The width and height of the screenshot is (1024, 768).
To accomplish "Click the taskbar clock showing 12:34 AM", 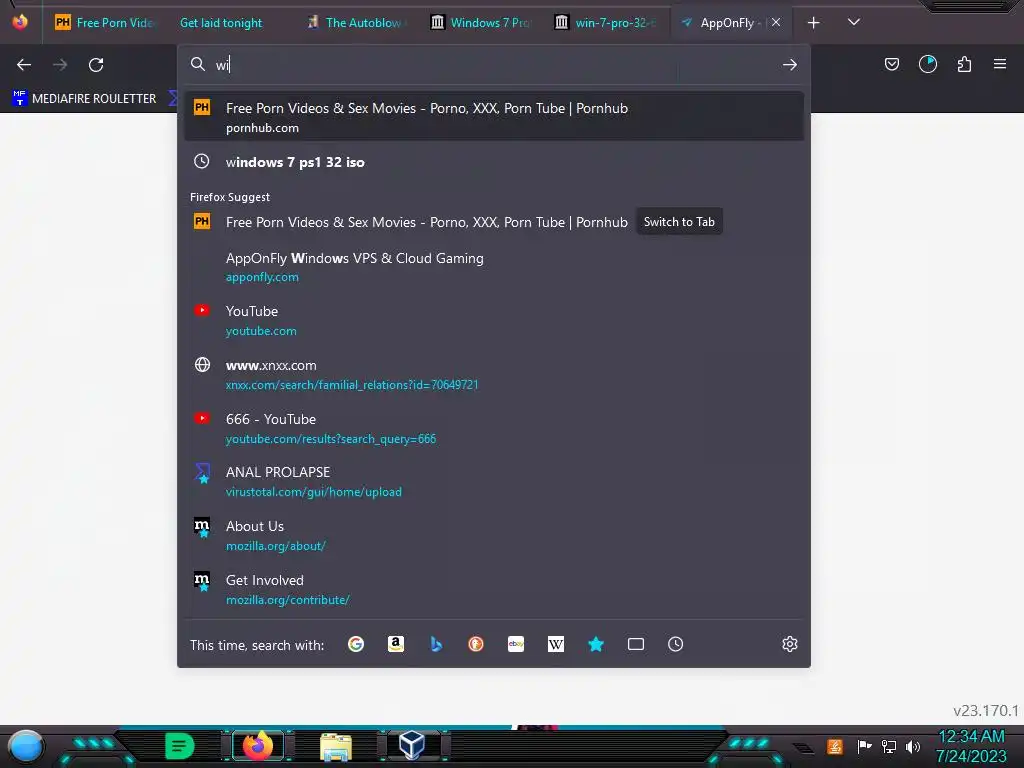I will pos(971,746).
